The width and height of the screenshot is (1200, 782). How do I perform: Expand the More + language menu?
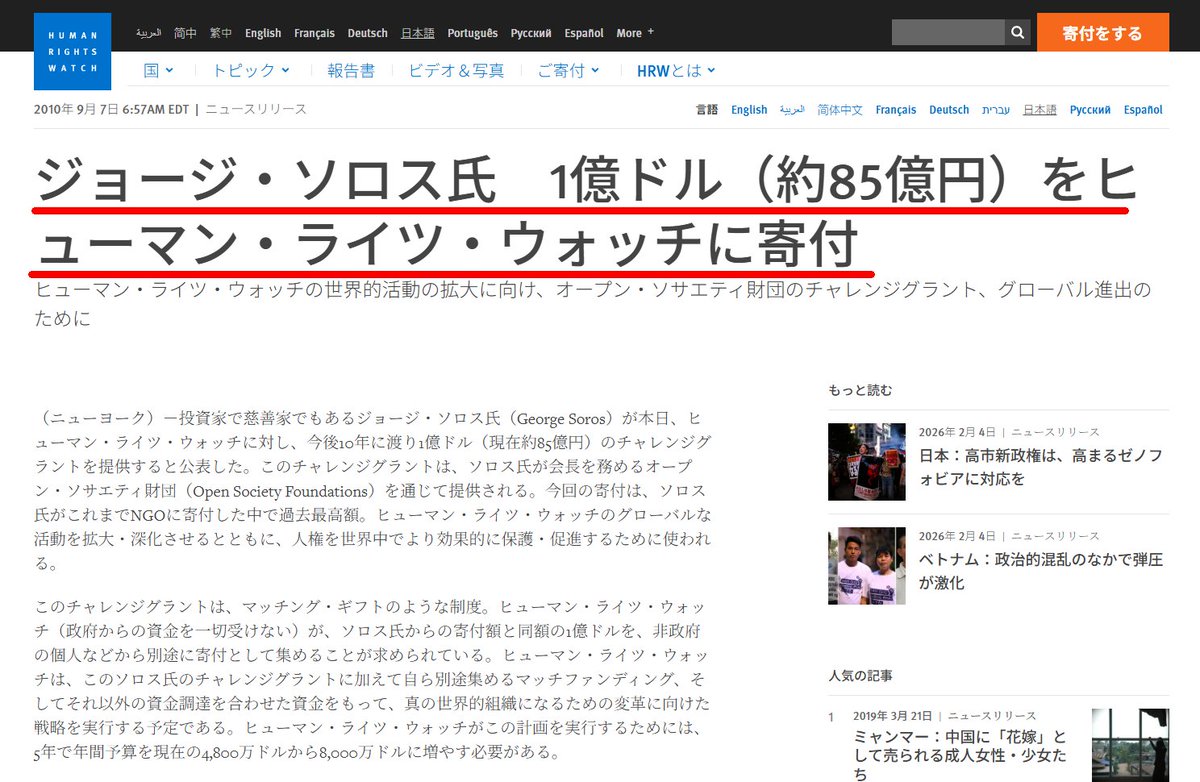(x=635, y=33)
